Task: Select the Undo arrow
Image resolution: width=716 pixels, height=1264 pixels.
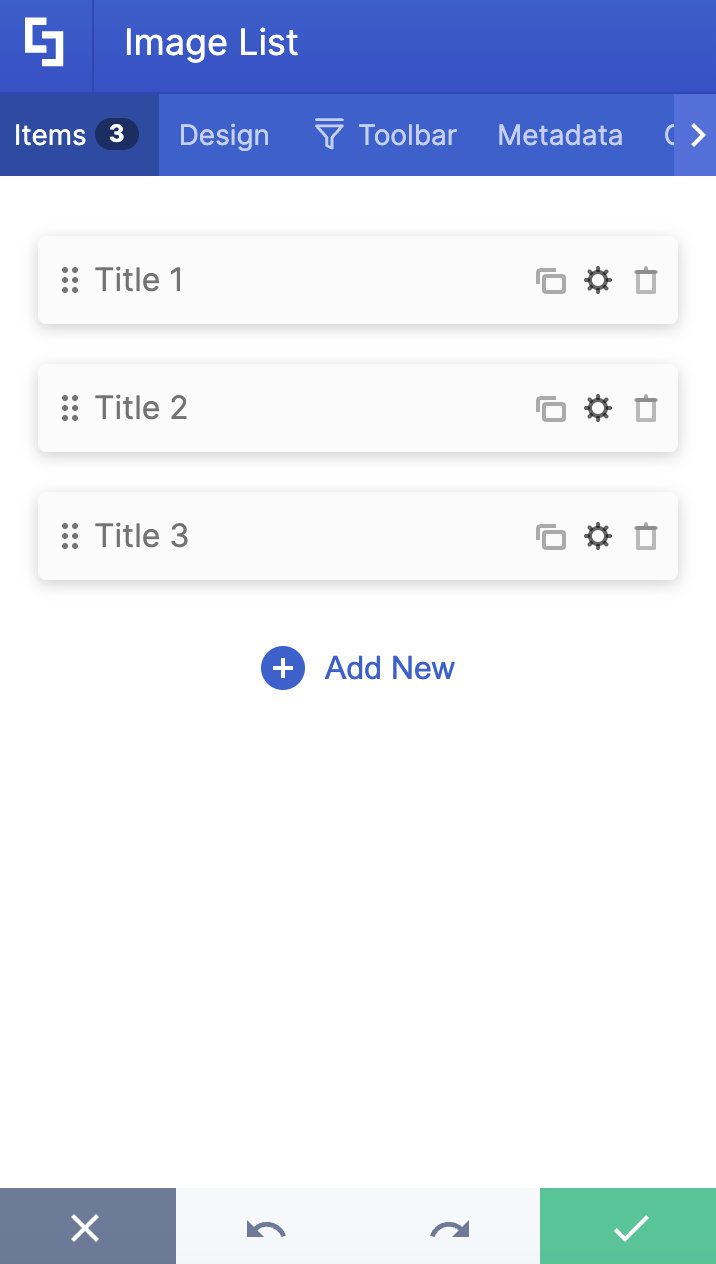Action: (x=263, y=1226)
